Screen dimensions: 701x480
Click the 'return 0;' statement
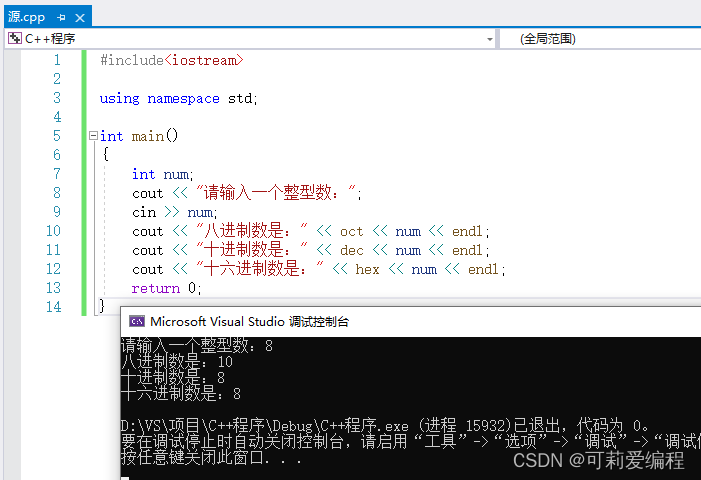166,288
